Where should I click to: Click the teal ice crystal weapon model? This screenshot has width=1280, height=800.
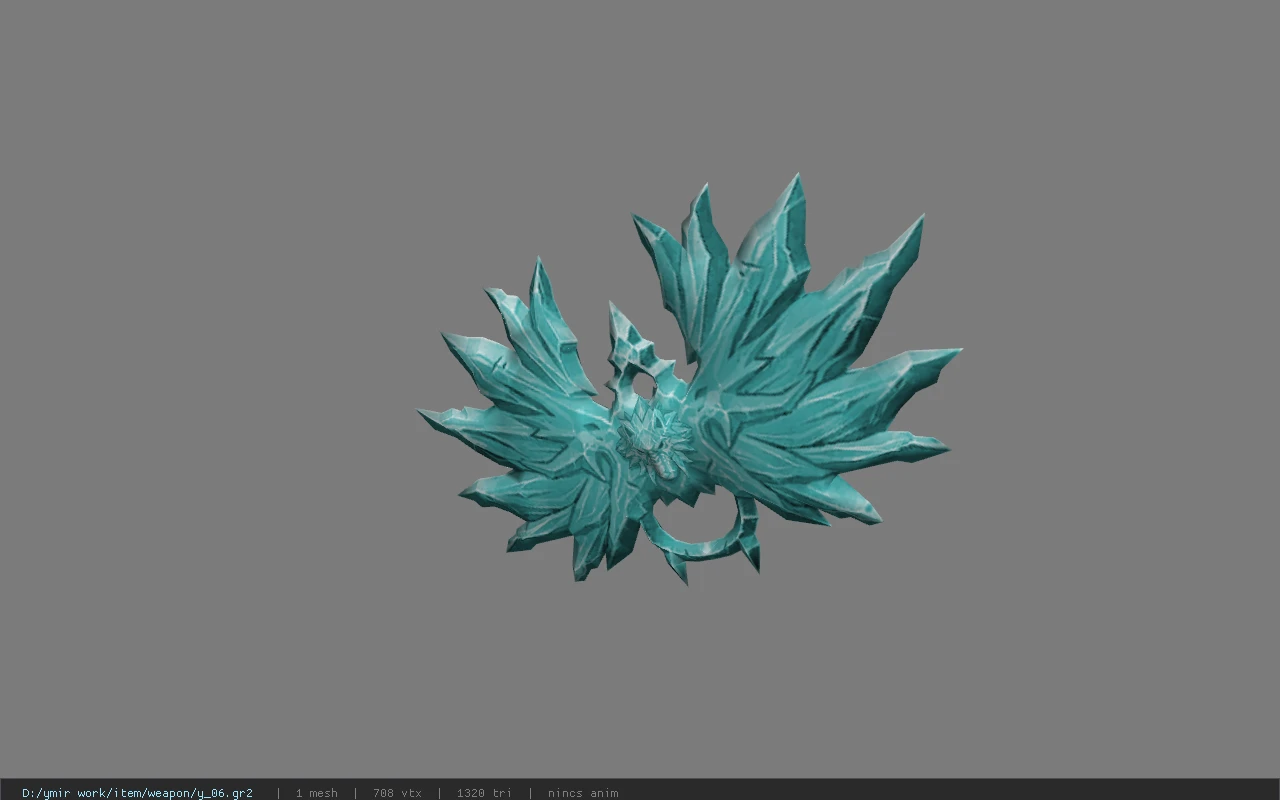pos(690,380)
